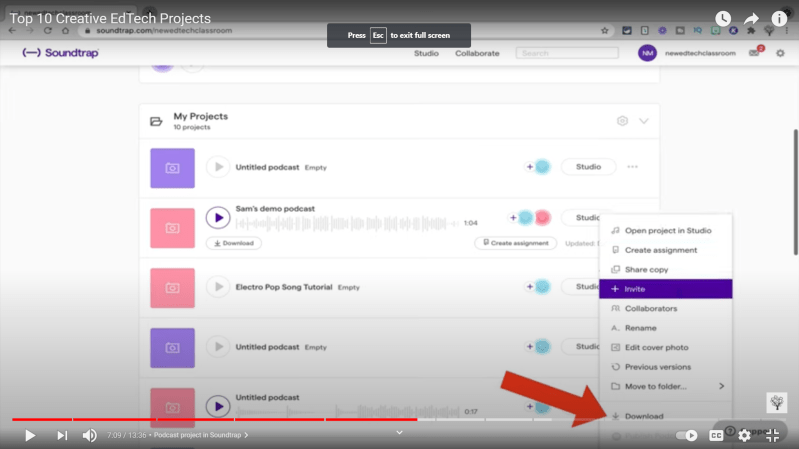Viewport: 799px width, 449px height.
Task: Play Sam's demo podcast
Action: [x=217, y=217]
